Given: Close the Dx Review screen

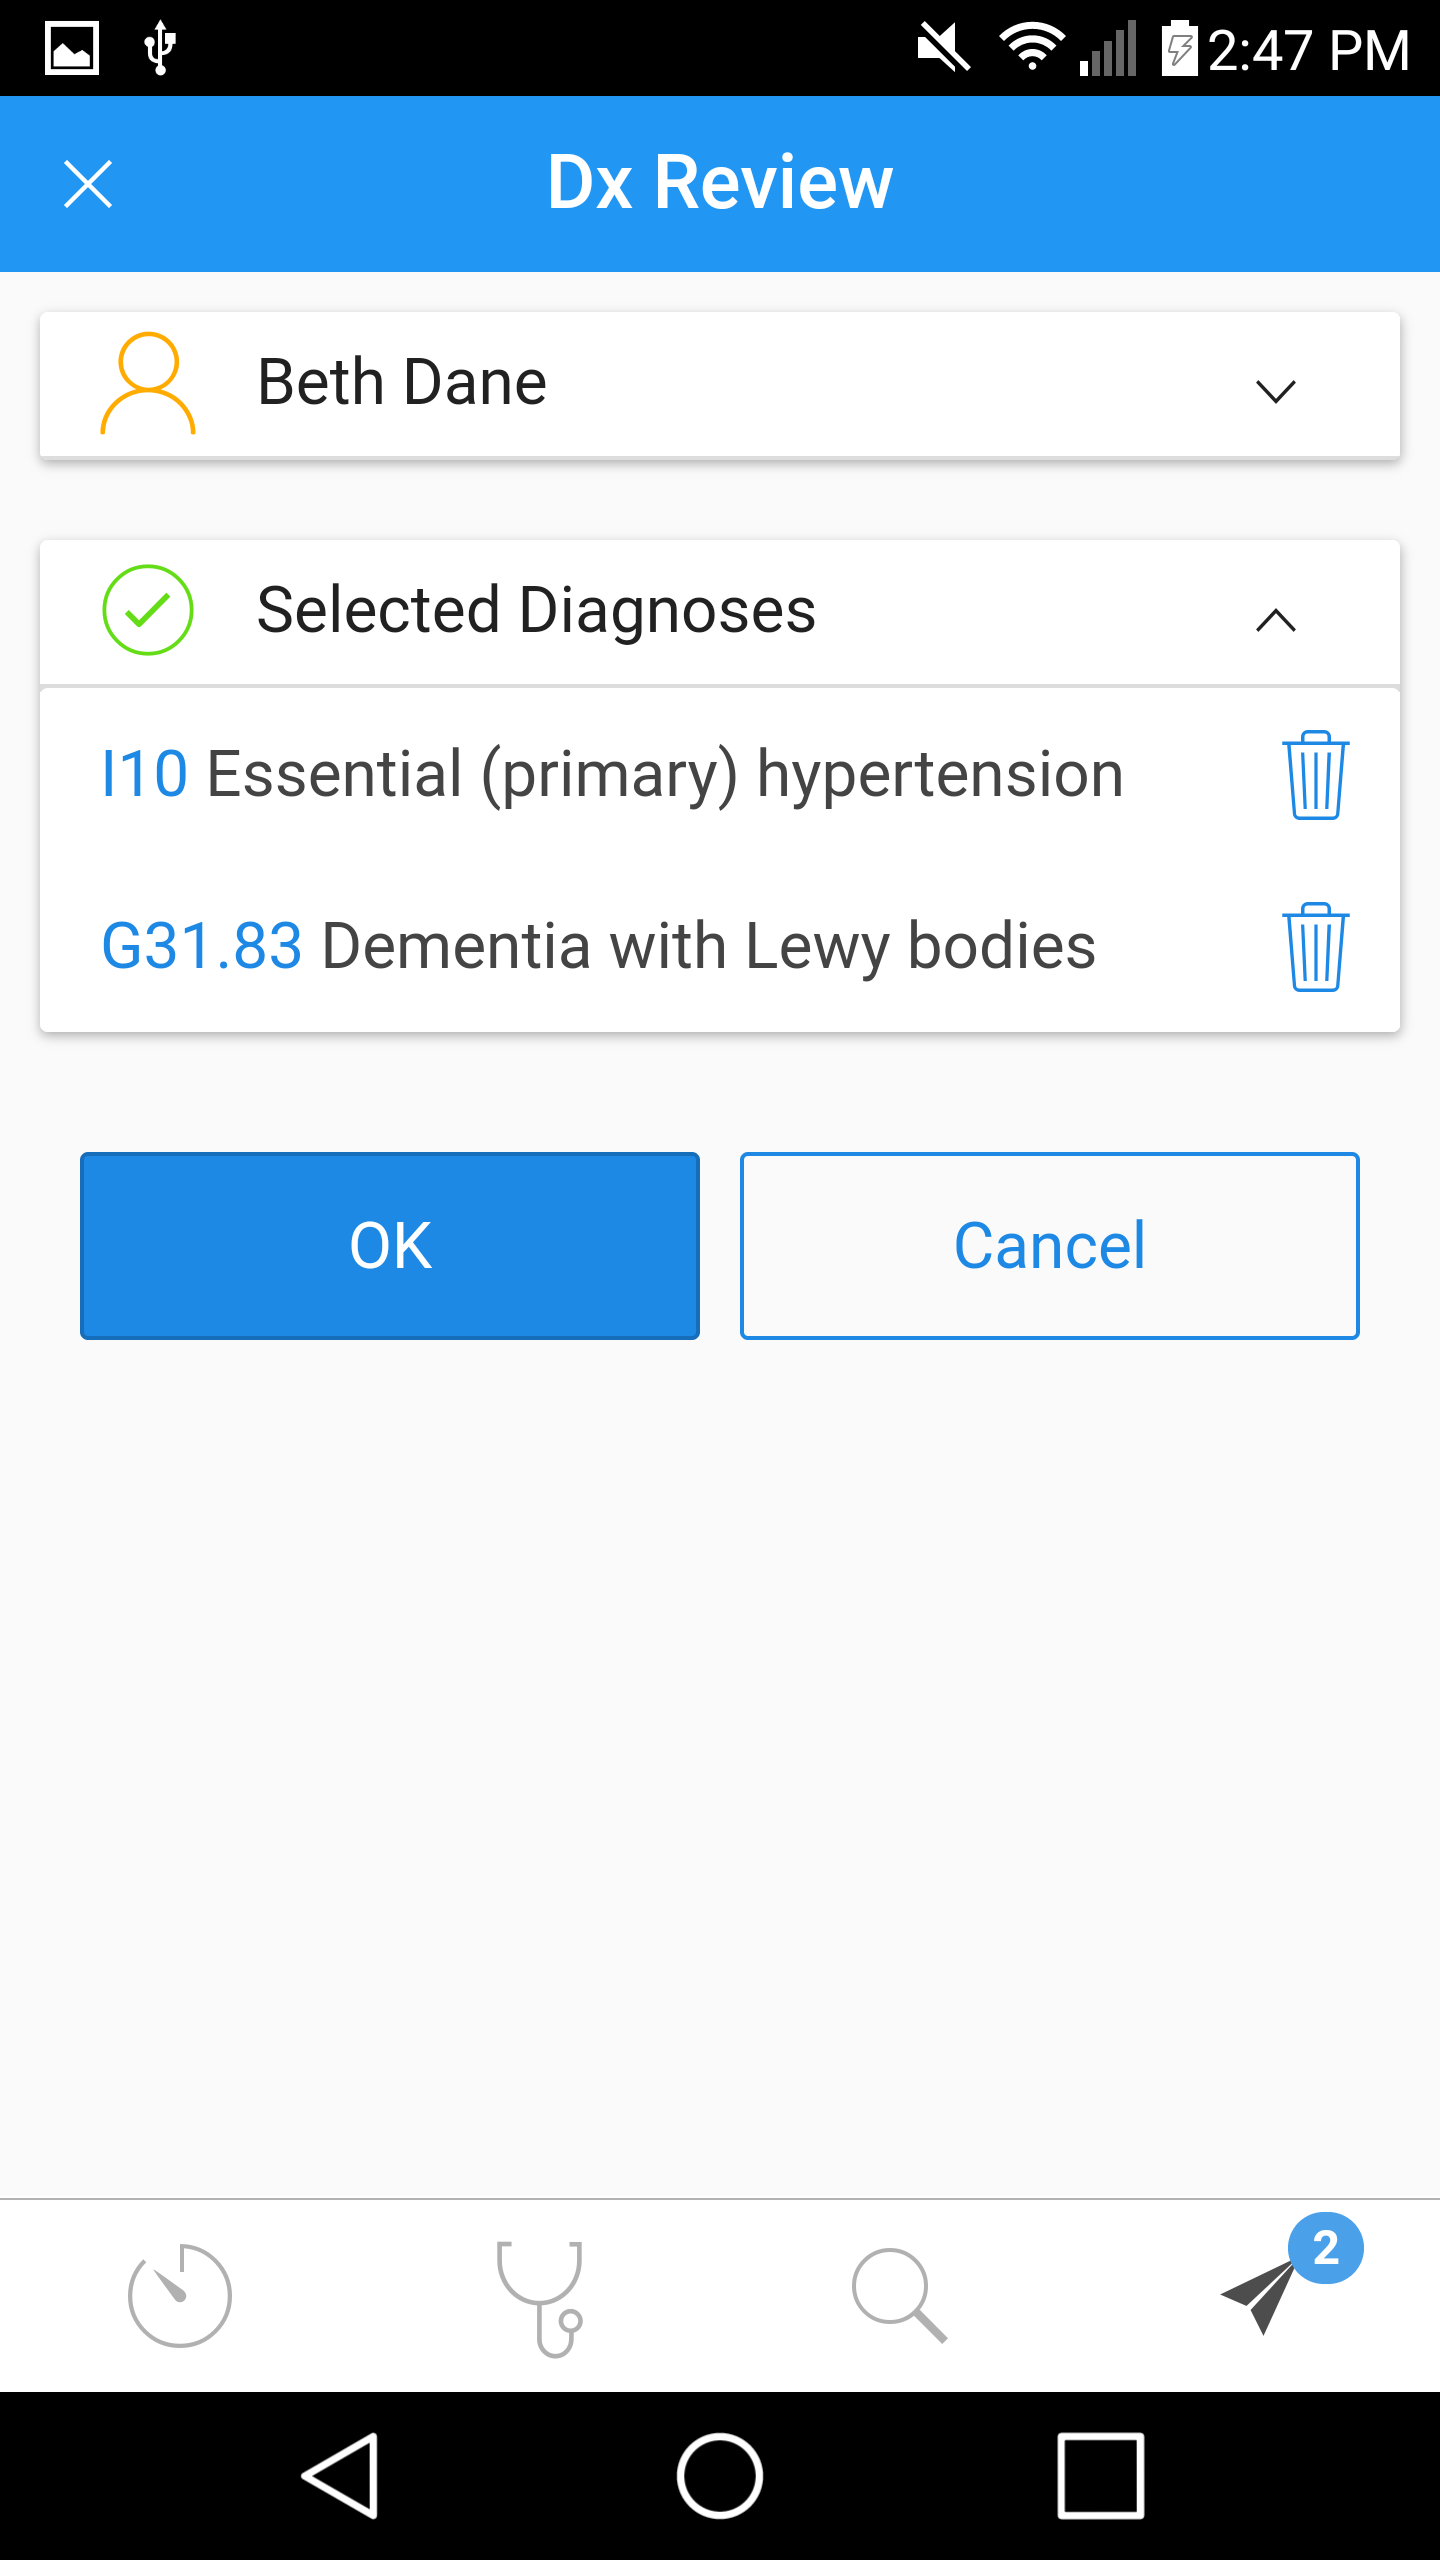Looking at the screenshot, I should coord(88,184).
